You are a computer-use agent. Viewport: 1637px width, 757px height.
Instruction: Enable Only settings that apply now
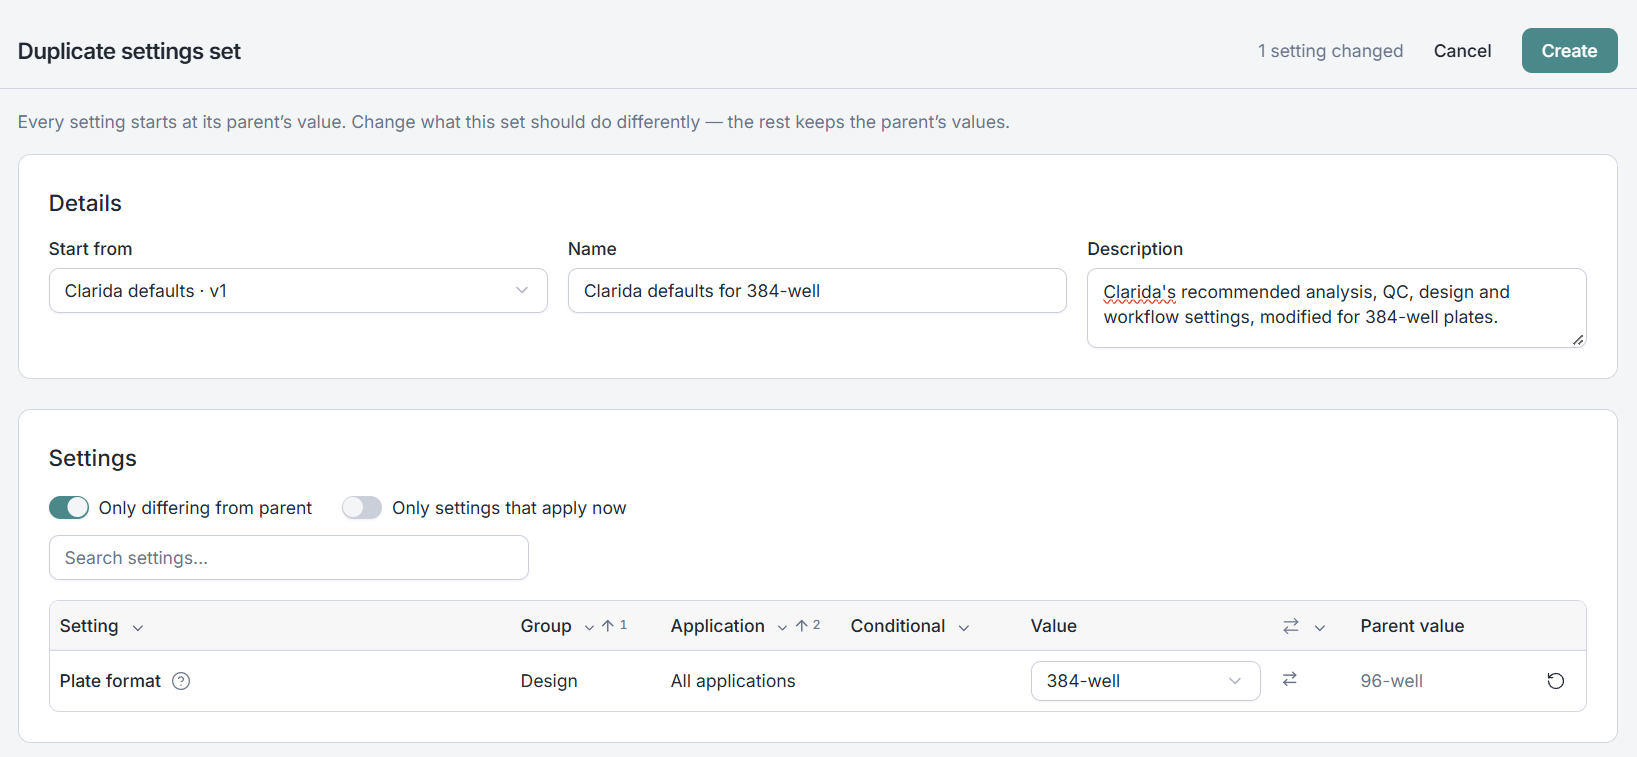tap(362, 508)
